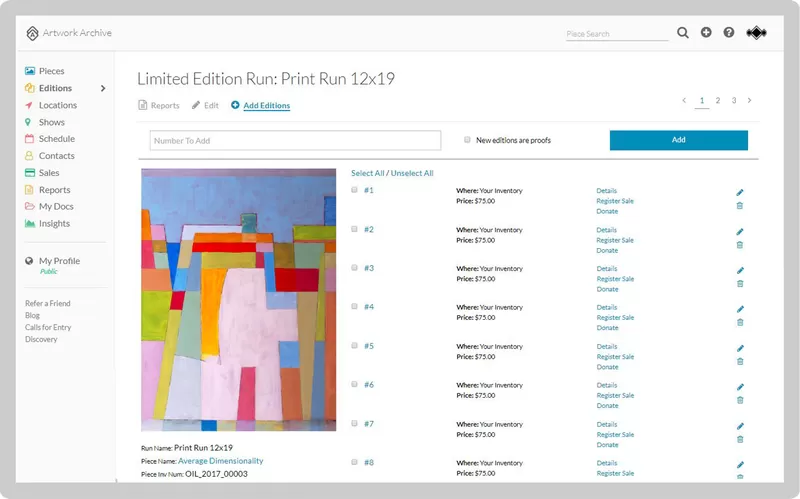Click pencil edit icon for edition #1
The image size is (800, 499).
click(x=740, y=192)
